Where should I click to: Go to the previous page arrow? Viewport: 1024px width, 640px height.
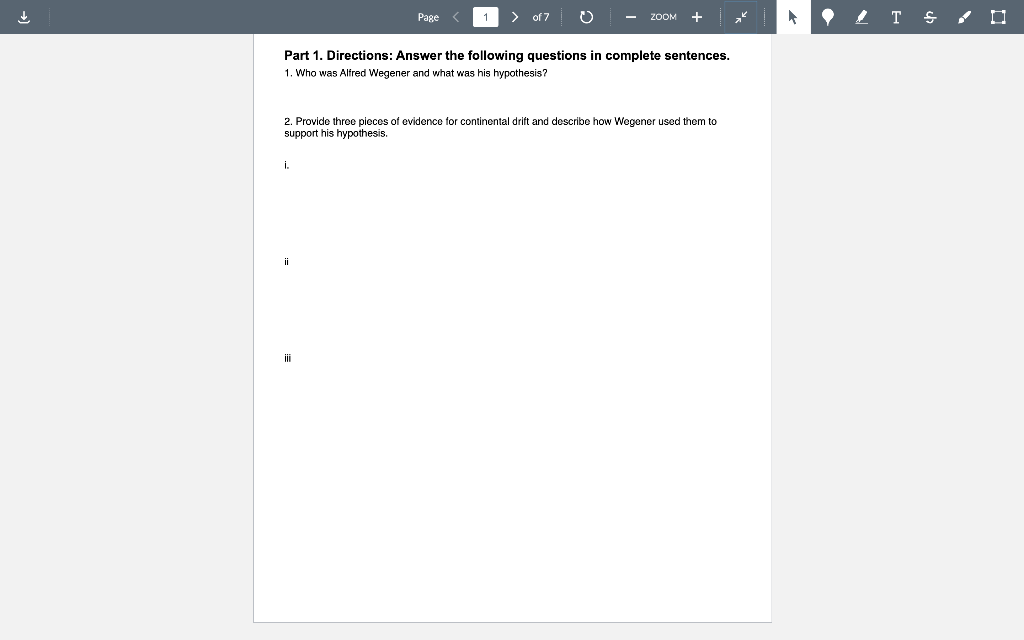coord(456,17)
